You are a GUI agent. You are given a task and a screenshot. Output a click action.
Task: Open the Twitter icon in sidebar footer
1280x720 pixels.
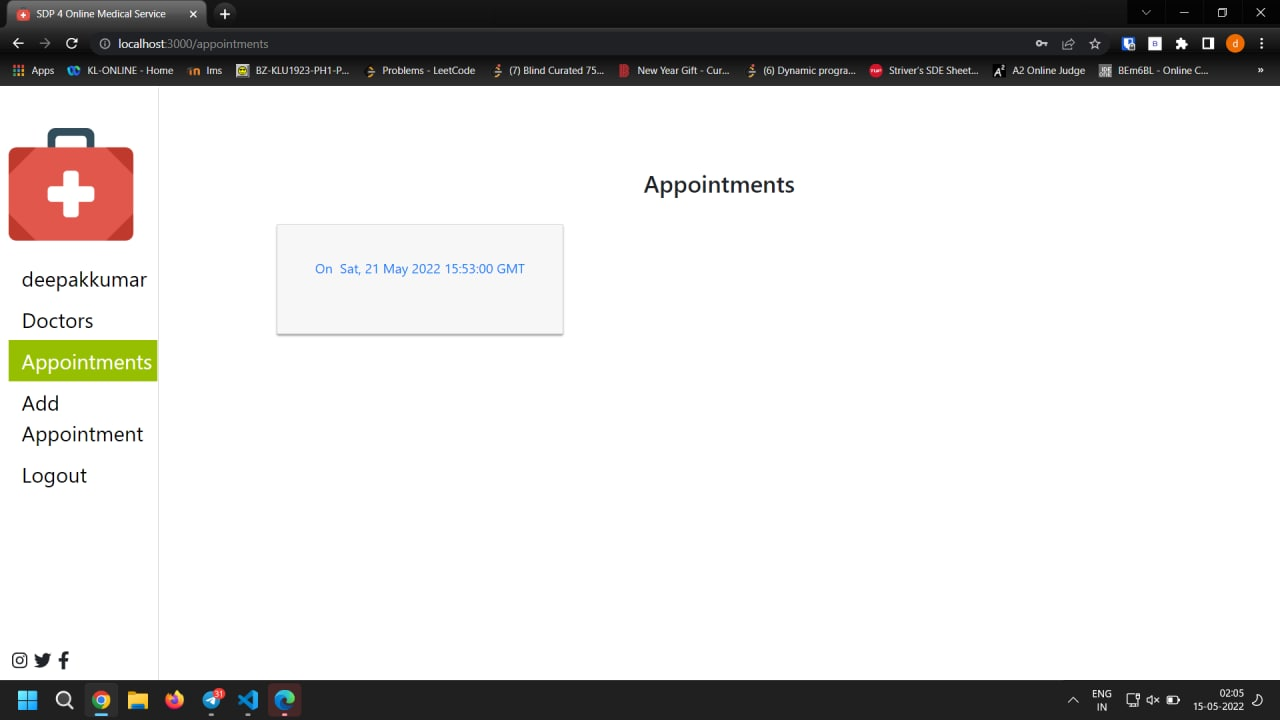click(42, 660)
